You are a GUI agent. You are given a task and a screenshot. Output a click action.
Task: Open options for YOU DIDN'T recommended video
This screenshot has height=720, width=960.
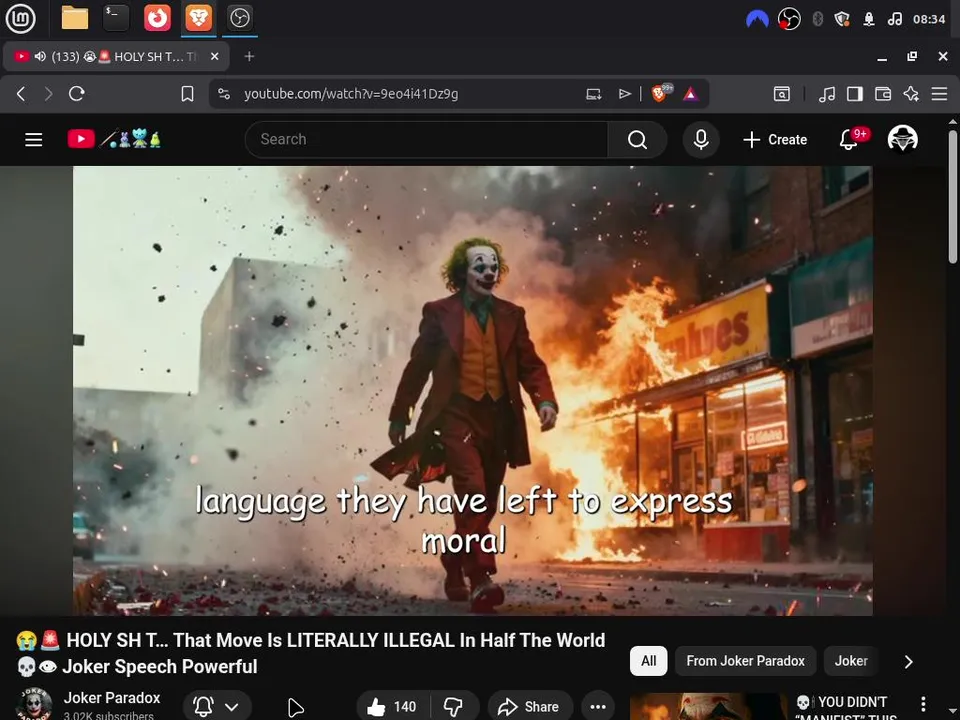[923, 704]
